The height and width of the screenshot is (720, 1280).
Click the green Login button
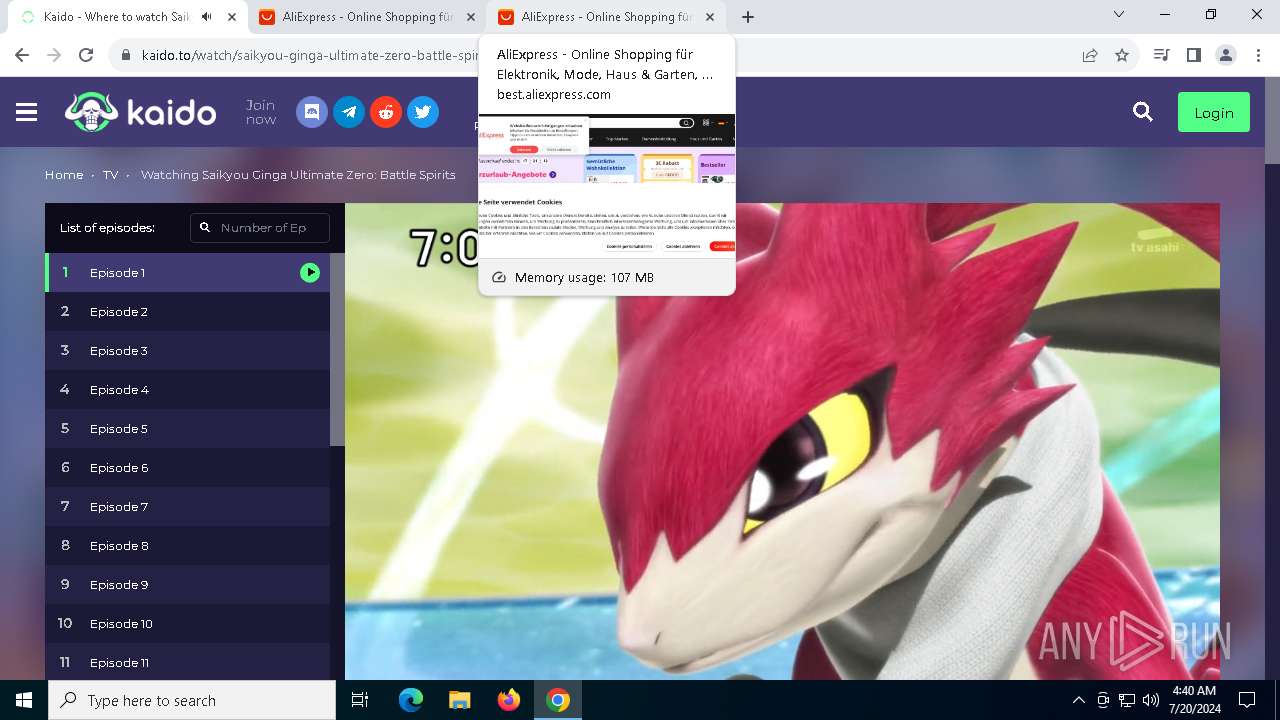1213,113
